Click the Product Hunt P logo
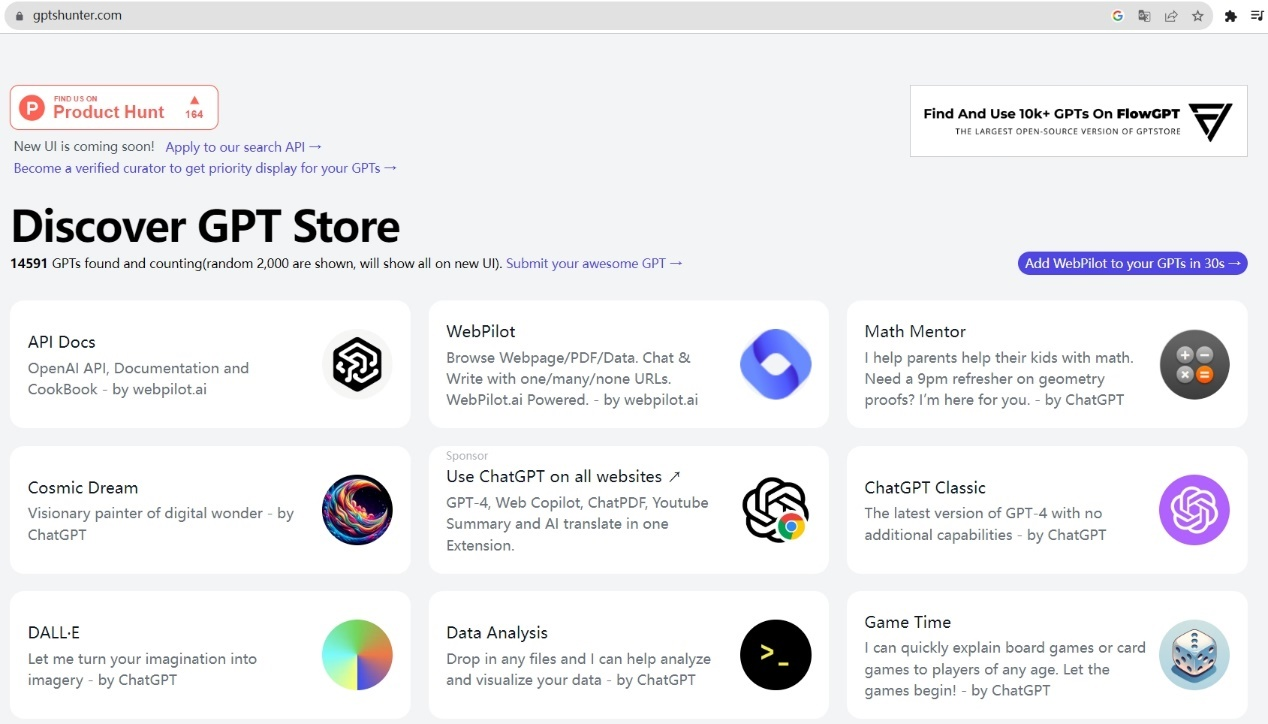The height and width of the screenshot is (724, 1268). [32, 107]
